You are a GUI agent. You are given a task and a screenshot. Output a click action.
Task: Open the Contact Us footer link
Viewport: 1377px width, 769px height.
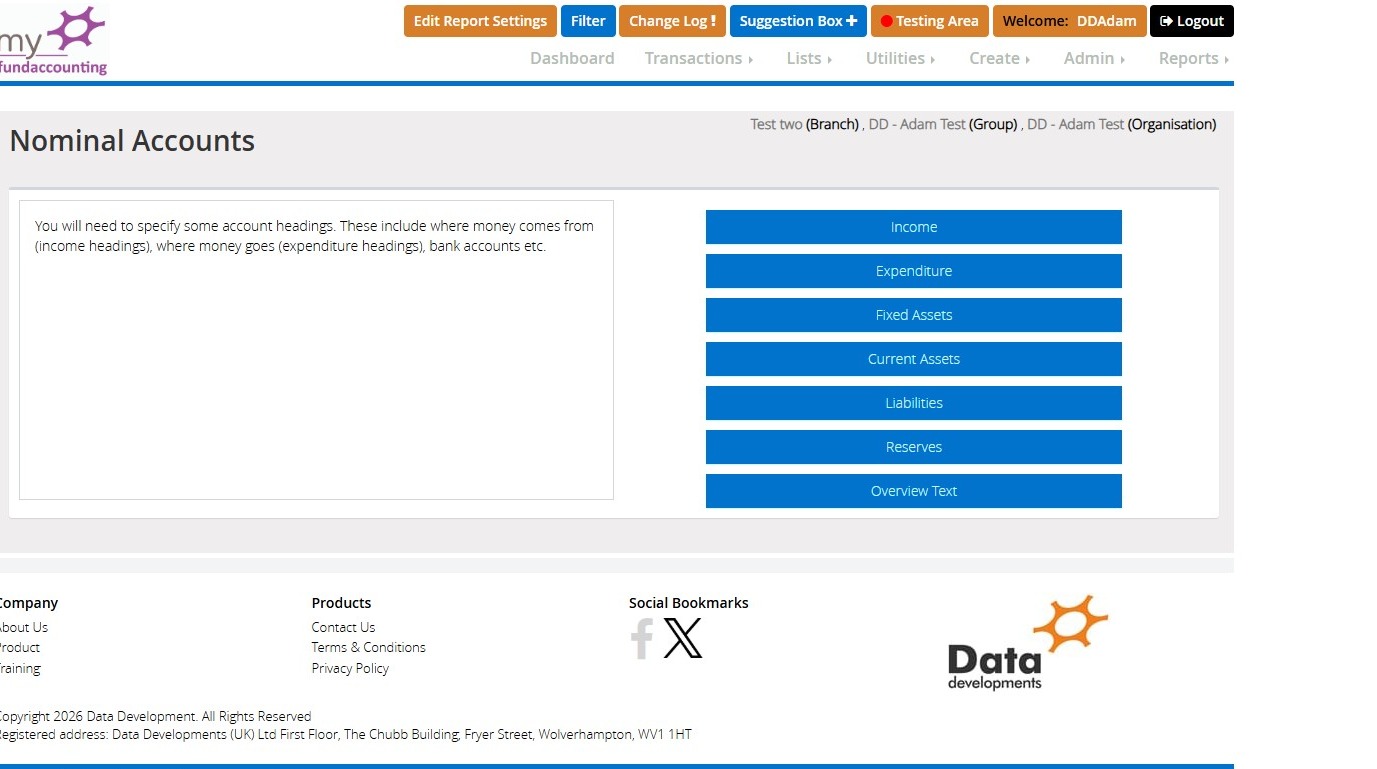click(x=343, y=627)
